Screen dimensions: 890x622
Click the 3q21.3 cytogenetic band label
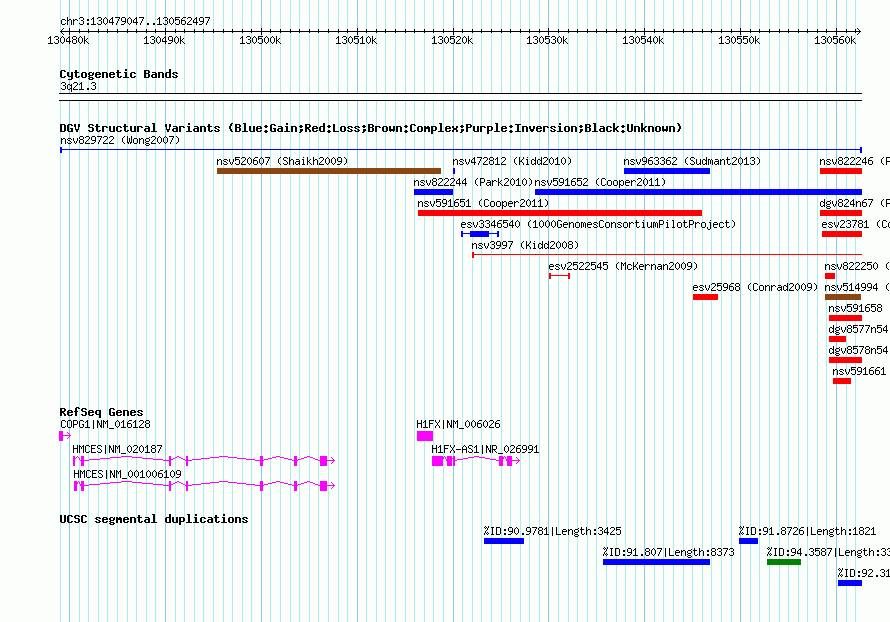[x=78, y=86]
